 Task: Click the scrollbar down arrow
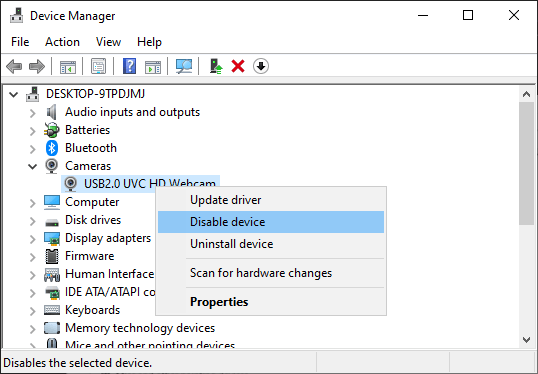point(526,340)
